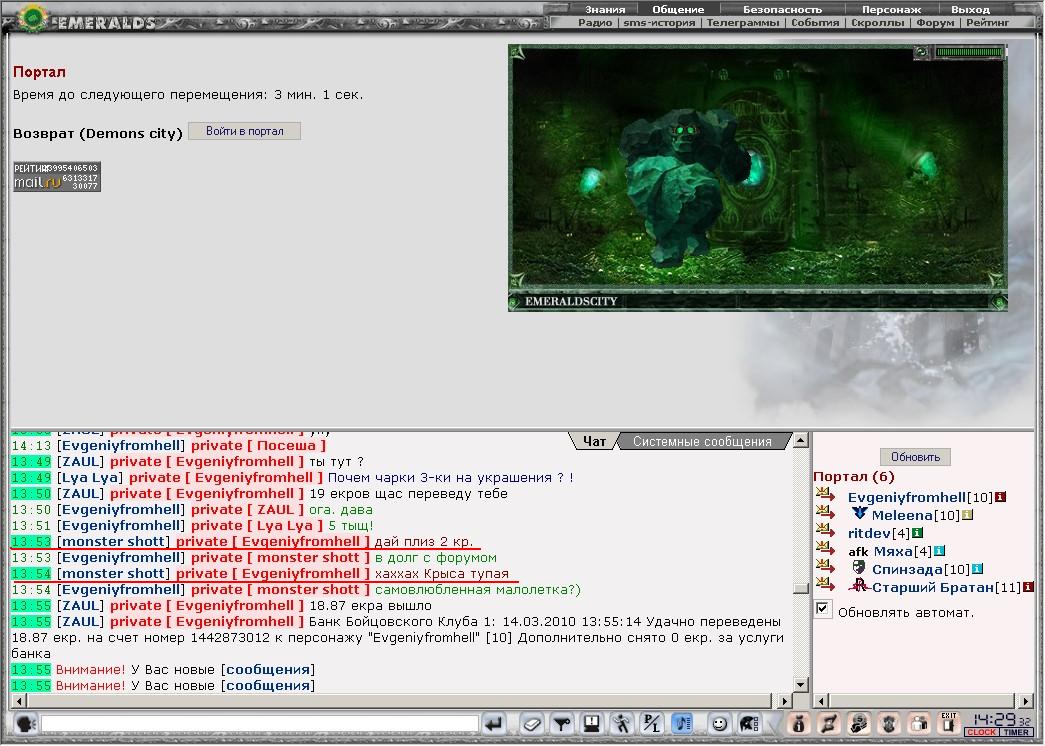Click the Обновить button in player list

915,457
